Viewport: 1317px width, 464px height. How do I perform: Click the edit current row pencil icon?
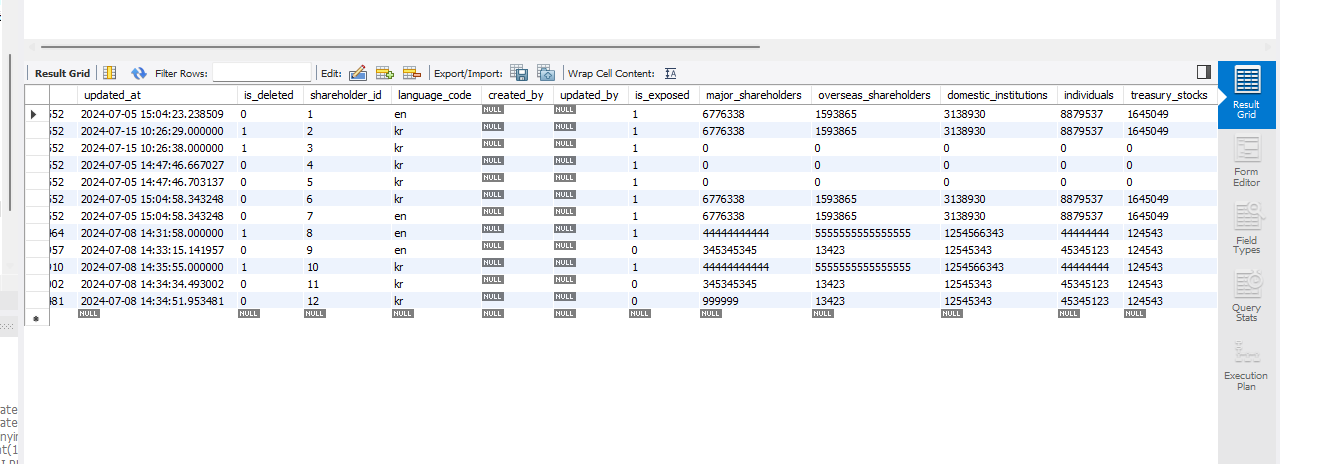coord(358,73)
